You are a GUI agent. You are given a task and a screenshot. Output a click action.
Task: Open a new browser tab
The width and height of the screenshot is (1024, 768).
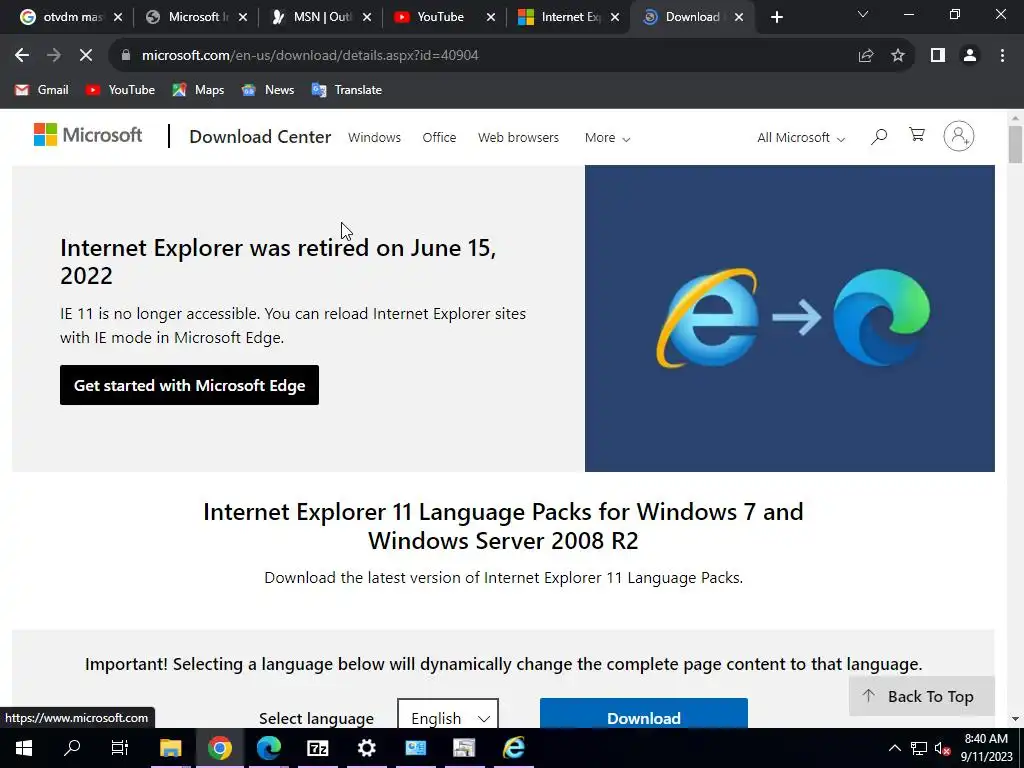pyautogui.click(x=776, y=17)
